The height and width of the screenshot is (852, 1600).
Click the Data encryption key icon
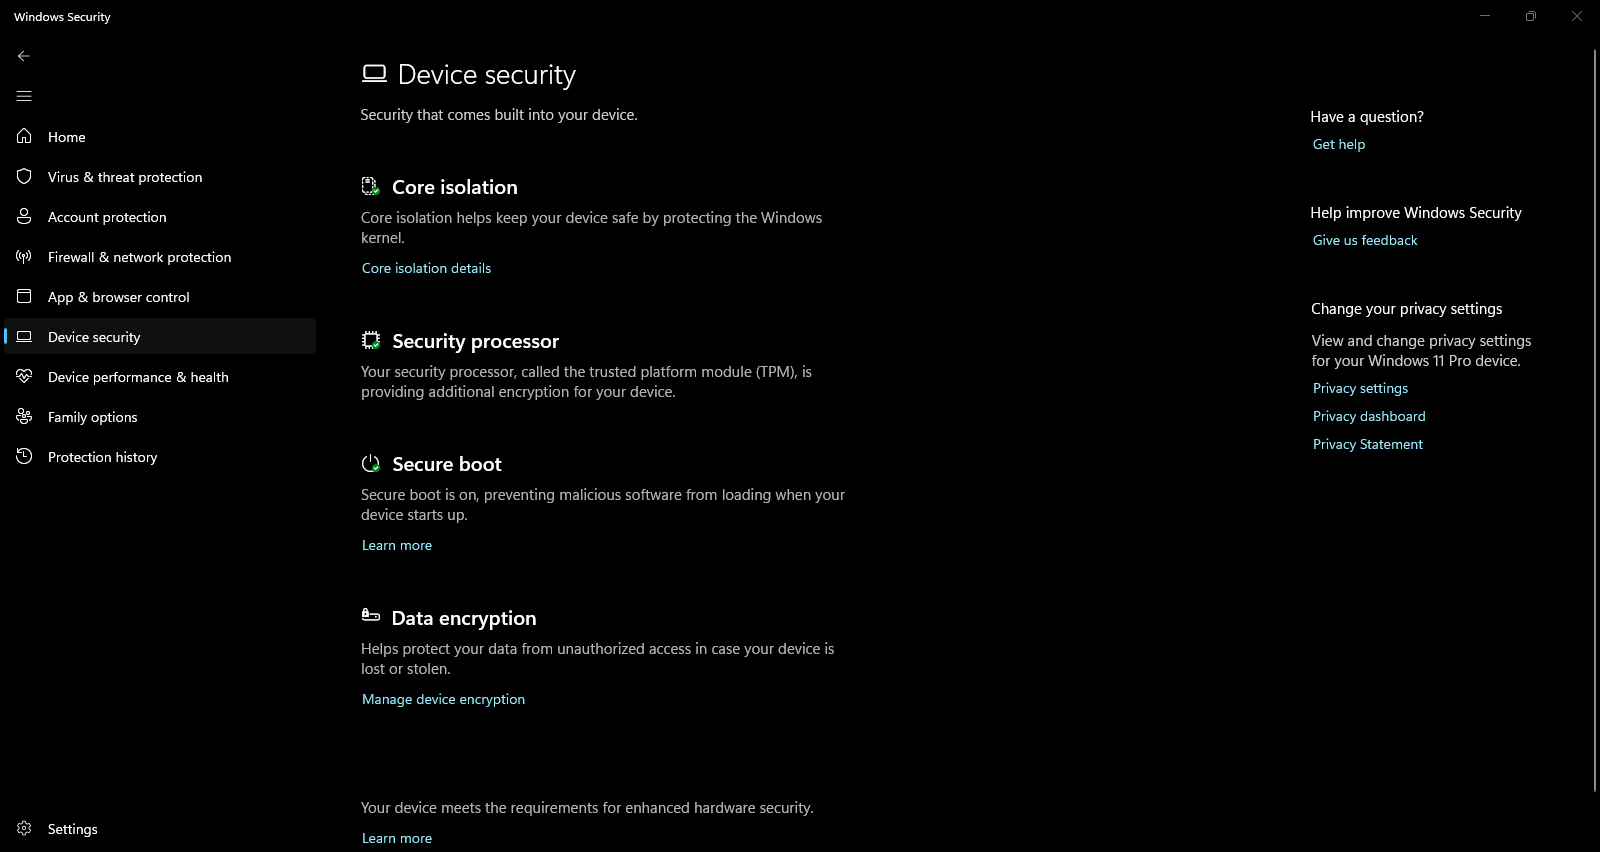pos(370,615)
